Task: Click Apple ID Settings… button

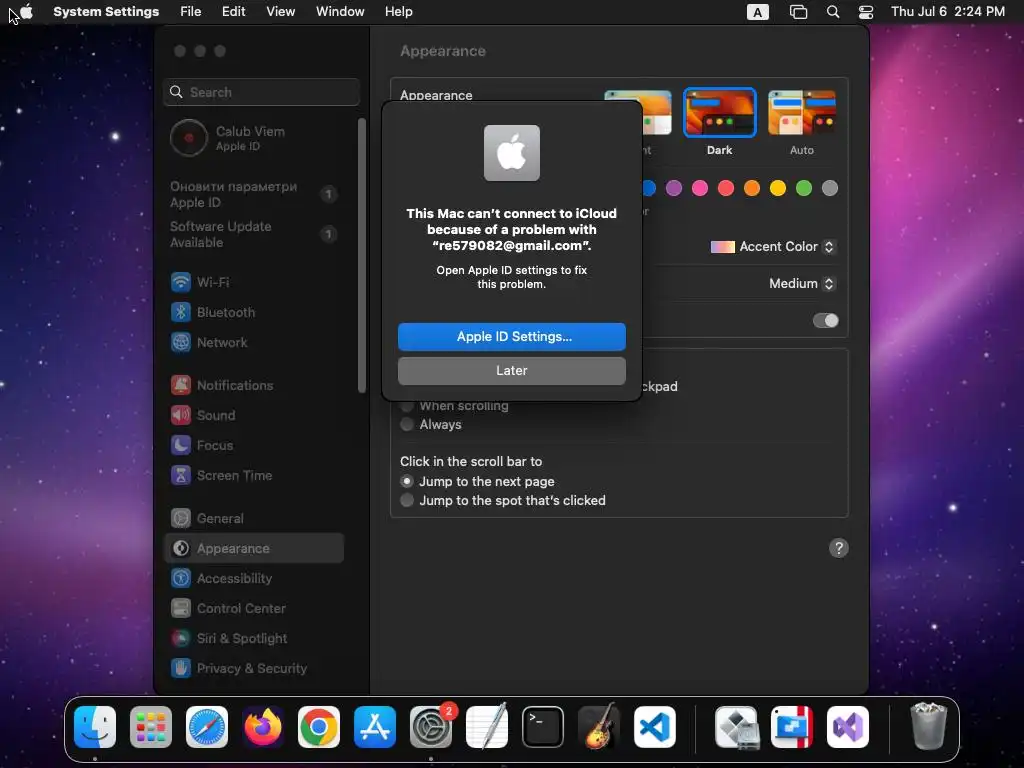Action: (512, 336)
